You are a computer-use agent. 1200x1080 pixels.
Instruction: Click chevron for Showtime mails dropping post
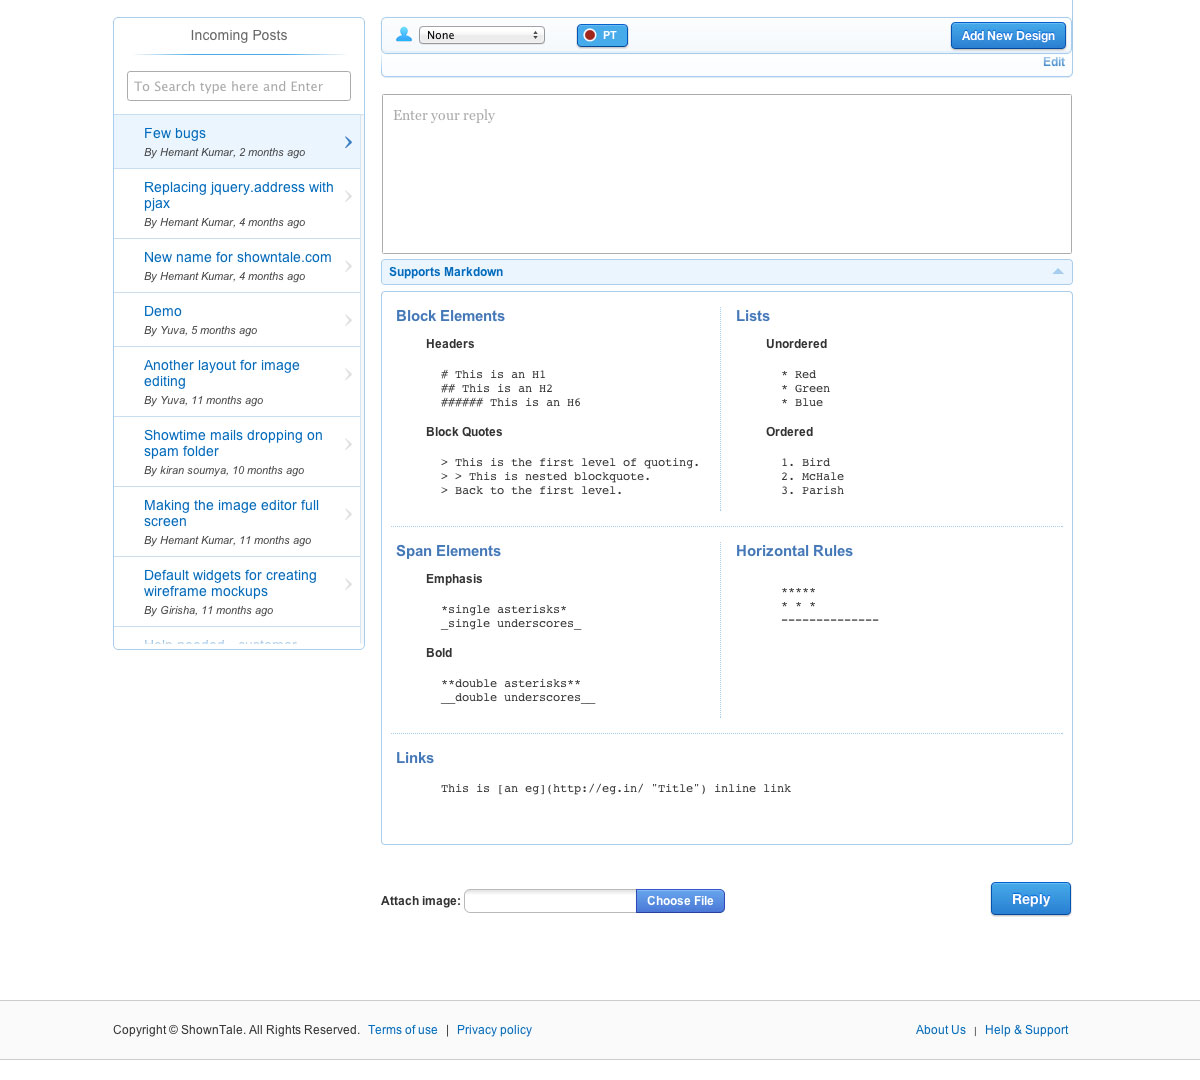pos(348,445)
